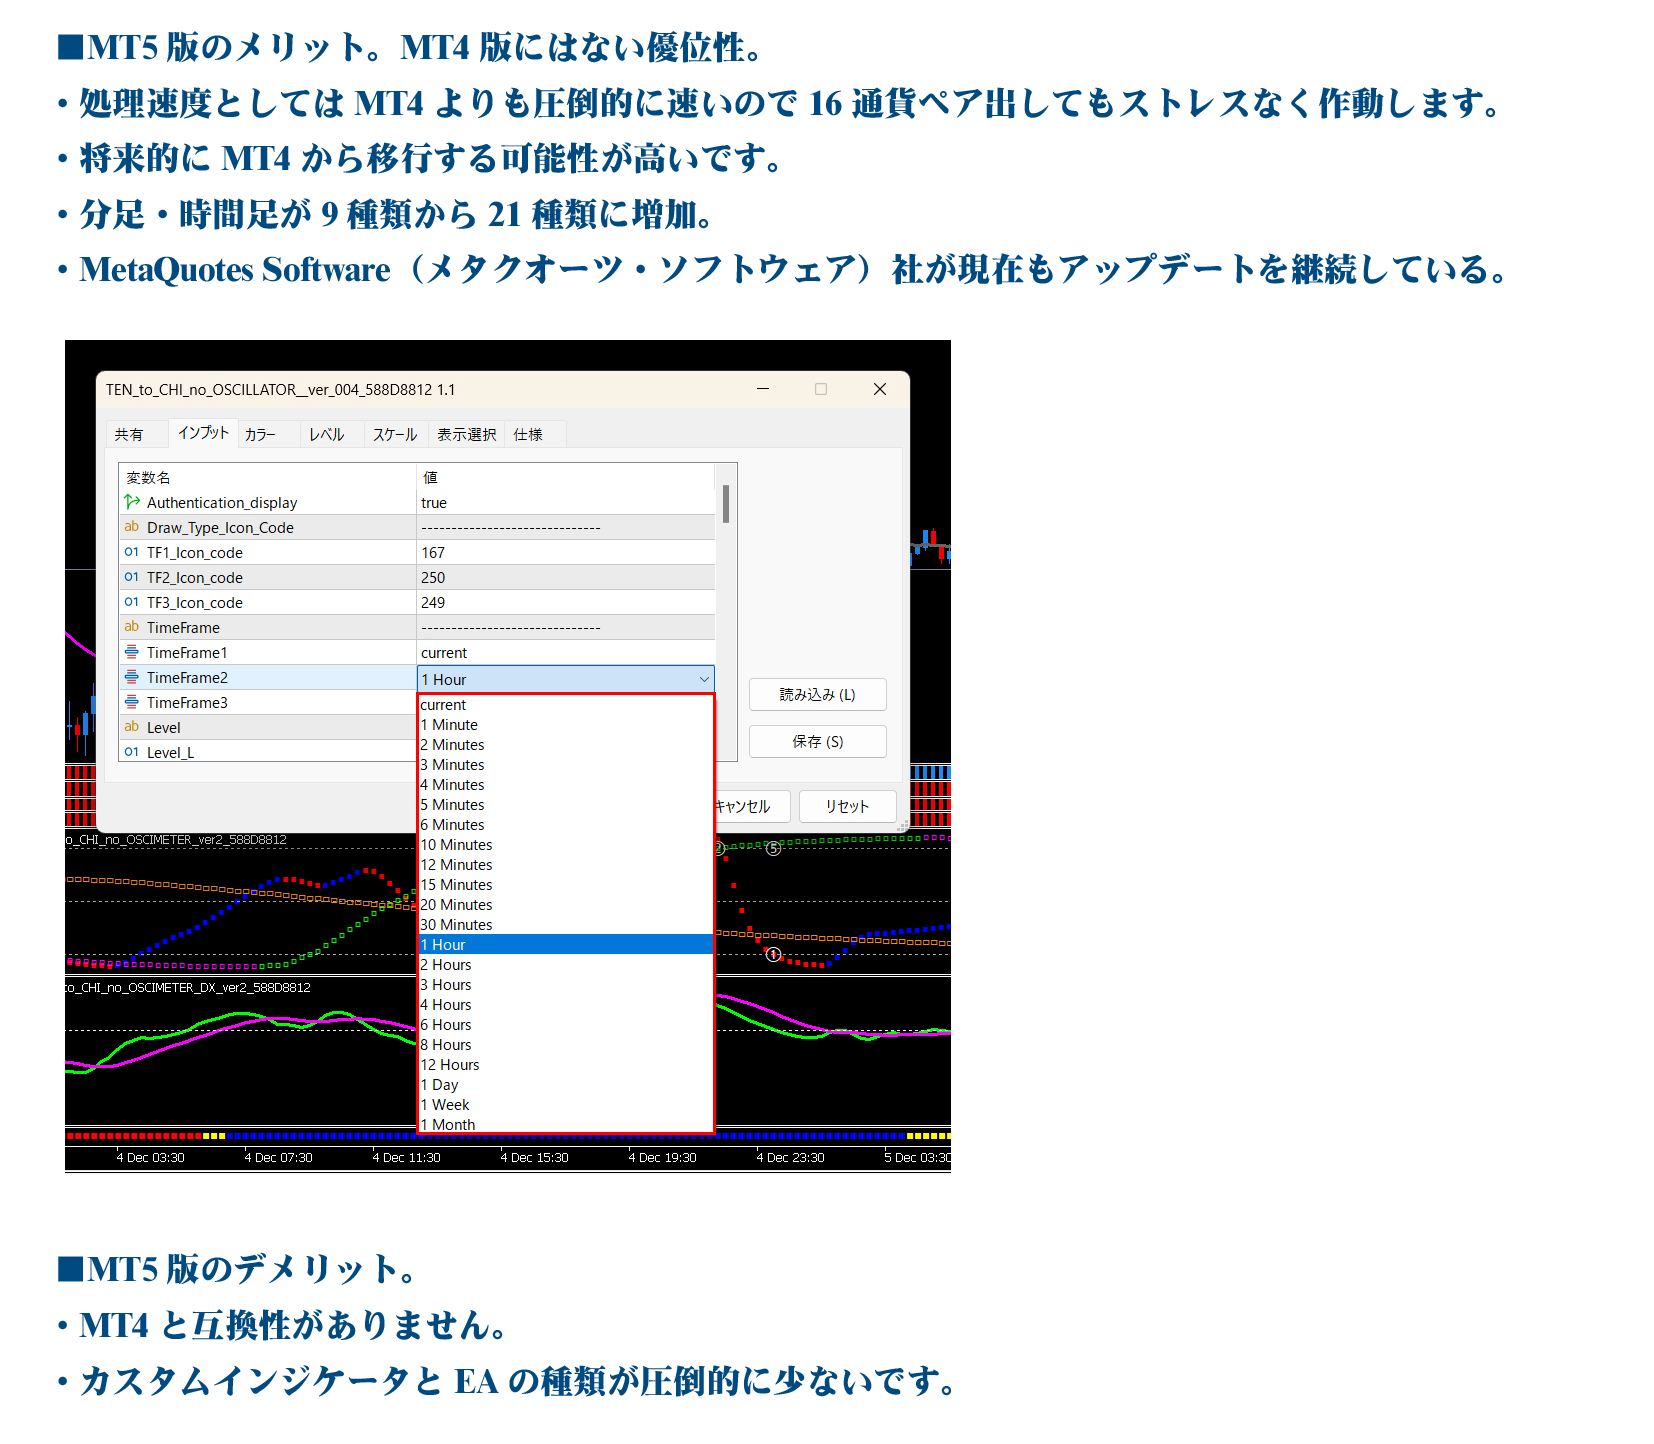Click the リセット button
This screenshot has height=1444, width=1654.
pyautogui.click(x=847, y=807)
